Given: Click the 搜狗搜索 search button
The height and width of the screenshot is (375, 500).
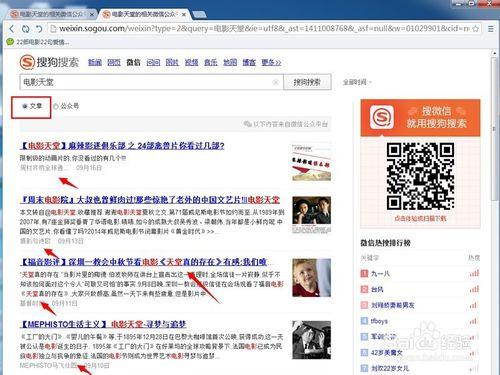Looking at the screenshot, I should (307, 82).
